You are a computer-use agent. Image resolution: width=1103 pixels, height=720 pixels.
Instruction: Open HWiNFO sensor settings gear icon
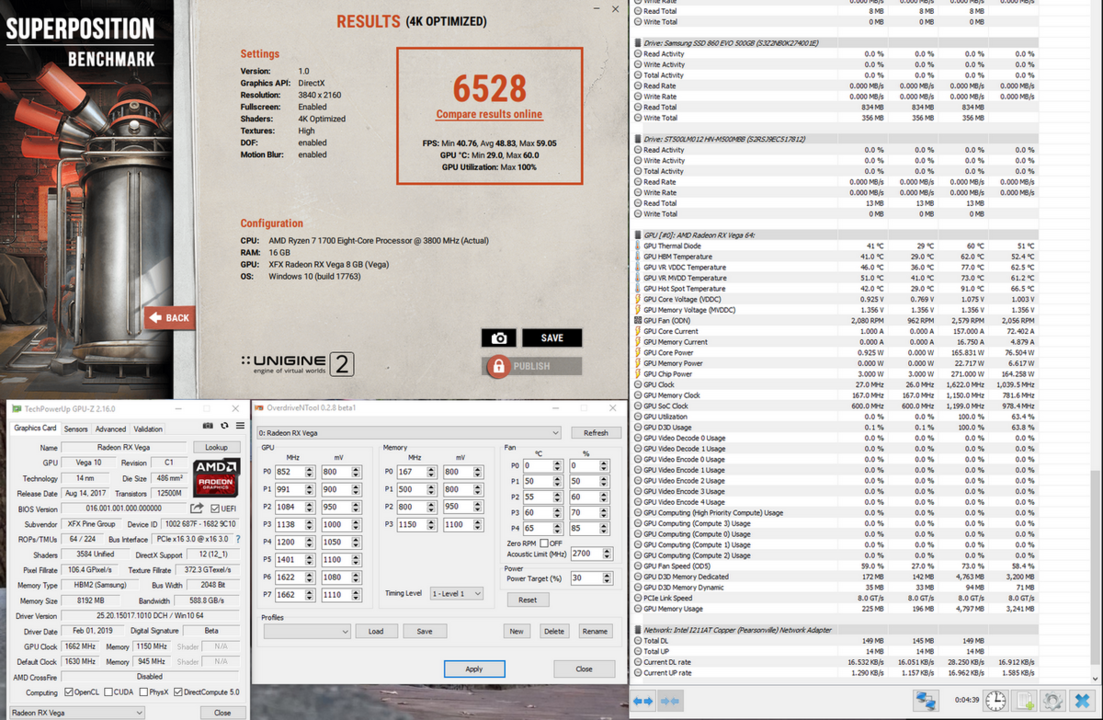click(x=1053, y=700)
